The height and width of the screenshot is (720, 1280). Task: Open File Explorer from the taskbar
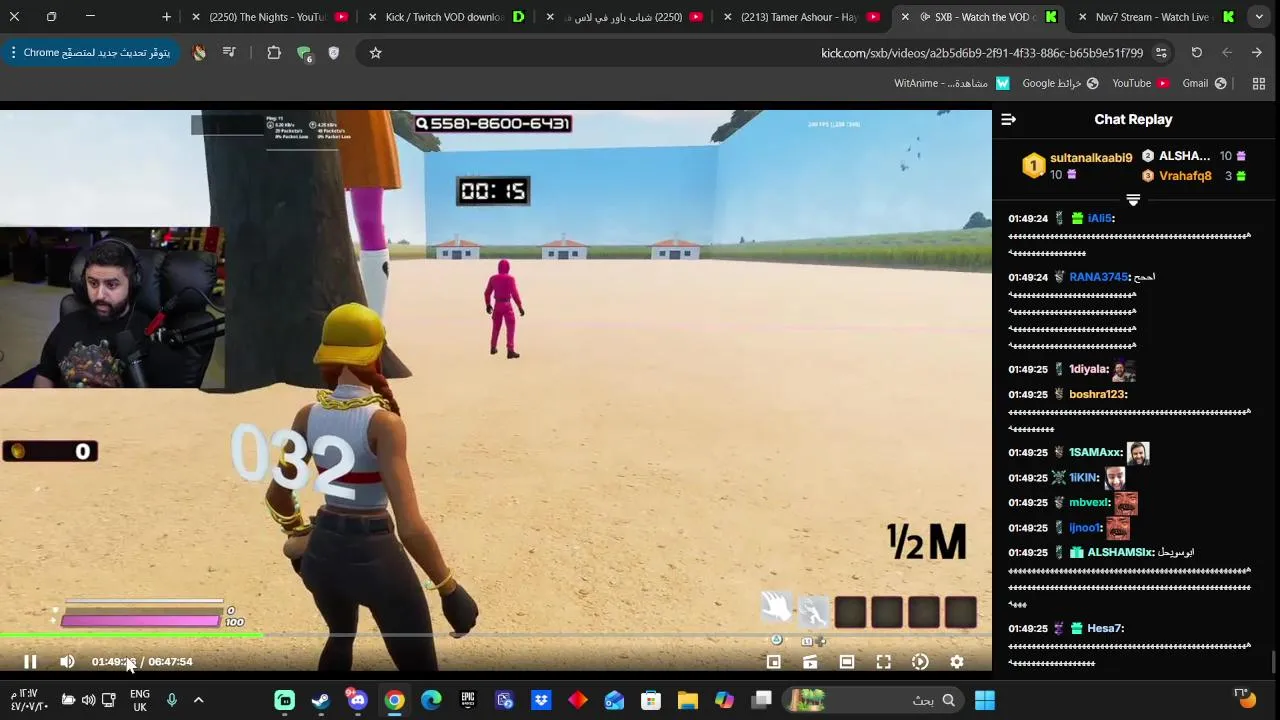coord(687,700)
